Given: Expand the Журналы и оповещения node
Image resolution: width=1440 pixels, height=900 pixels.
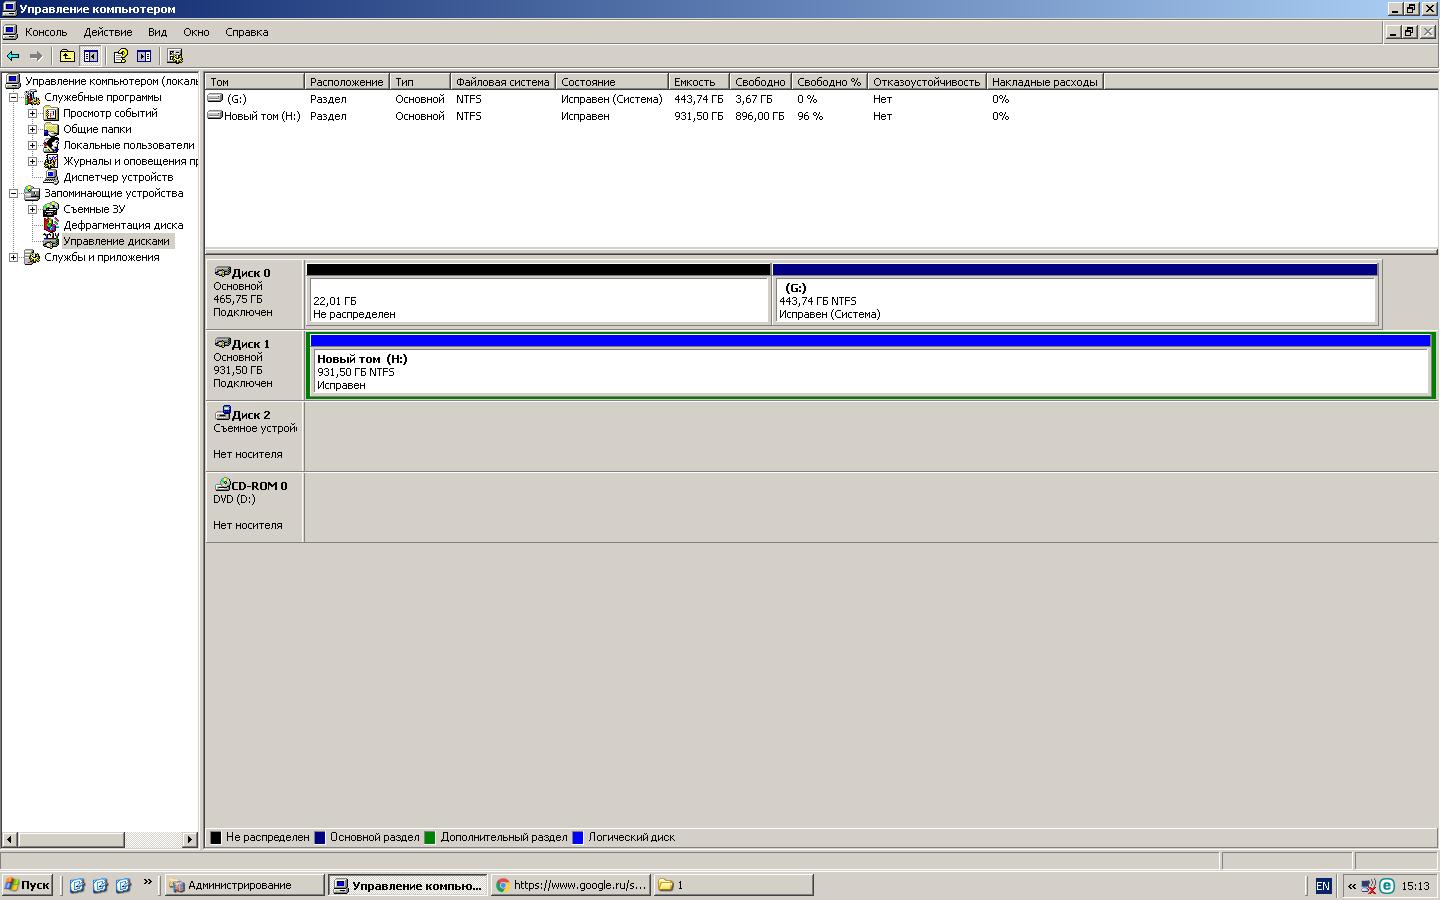Looking at the screenshot, I should click(32, 161).
